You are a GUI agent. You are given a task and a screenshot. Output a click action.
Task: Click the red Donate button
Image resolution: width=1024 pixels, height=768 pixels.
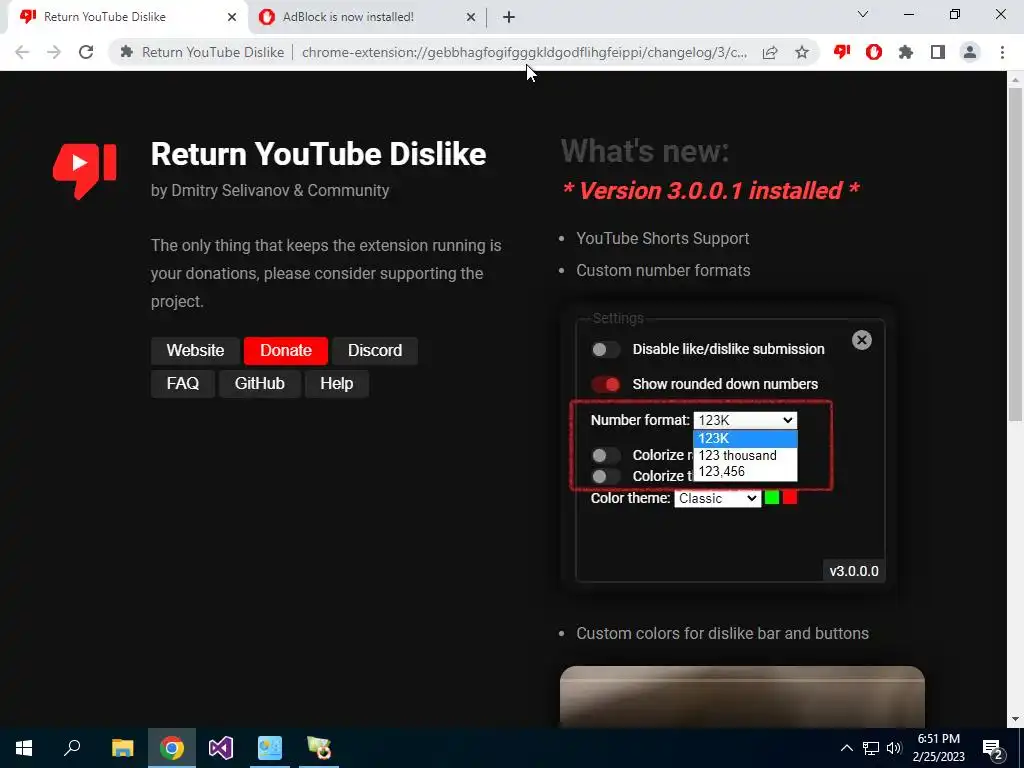point(285,351)
